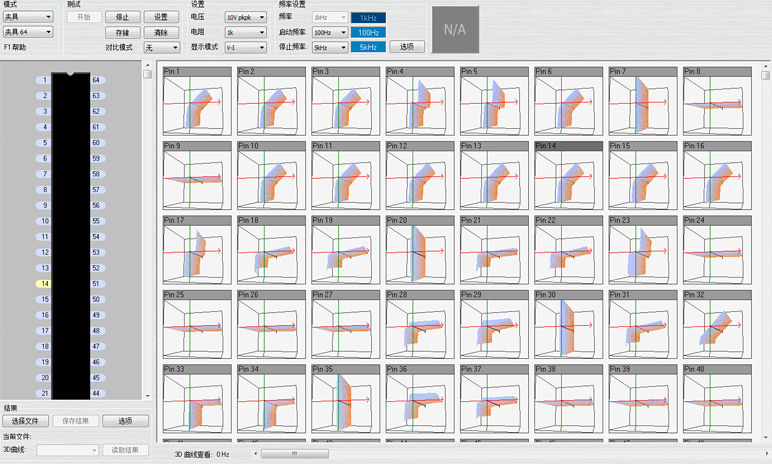Select the Pin 14 curve plot
The width and height of the screenshot is (772, 466).
point(568,180)
